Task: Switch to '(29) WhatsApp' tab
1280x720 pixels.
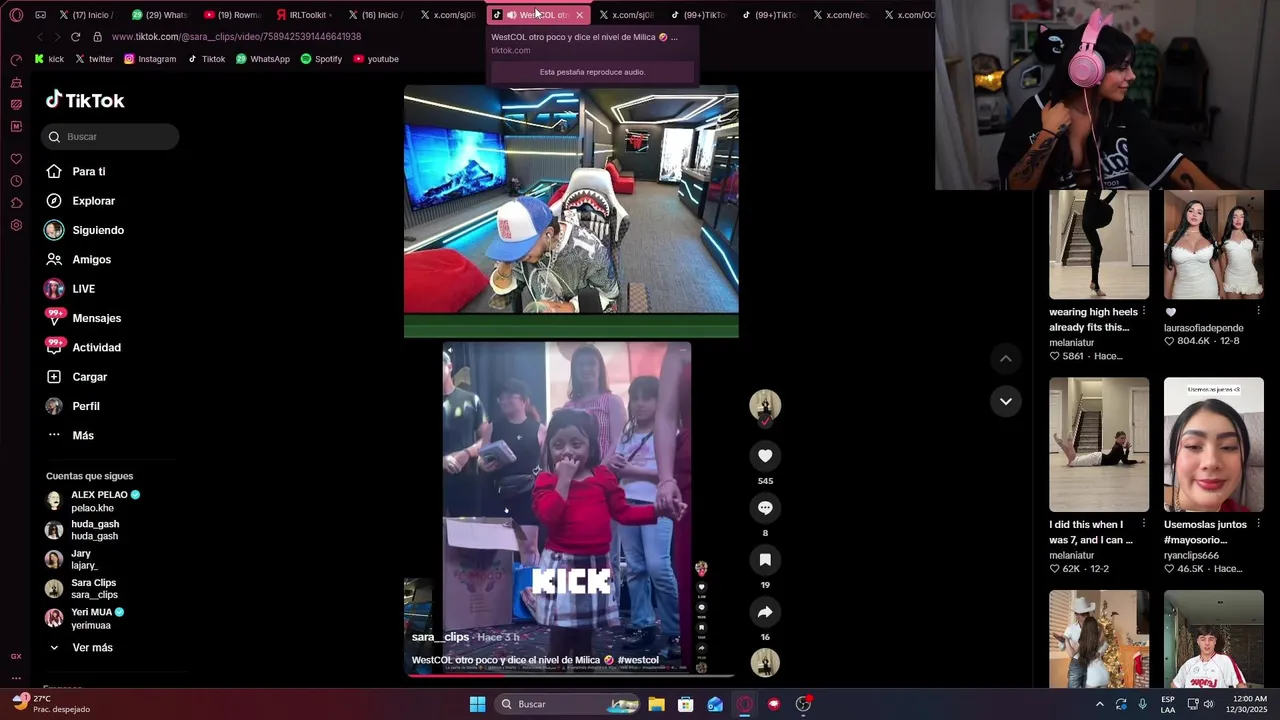Action: (160, 15)
